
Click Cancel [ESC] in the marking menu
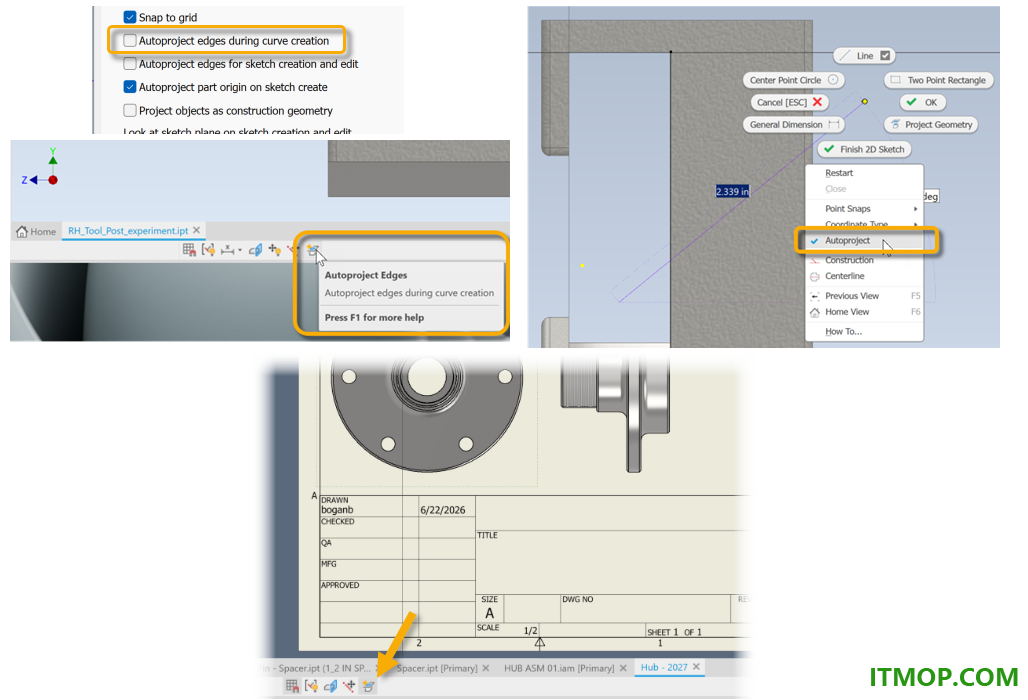789,102
